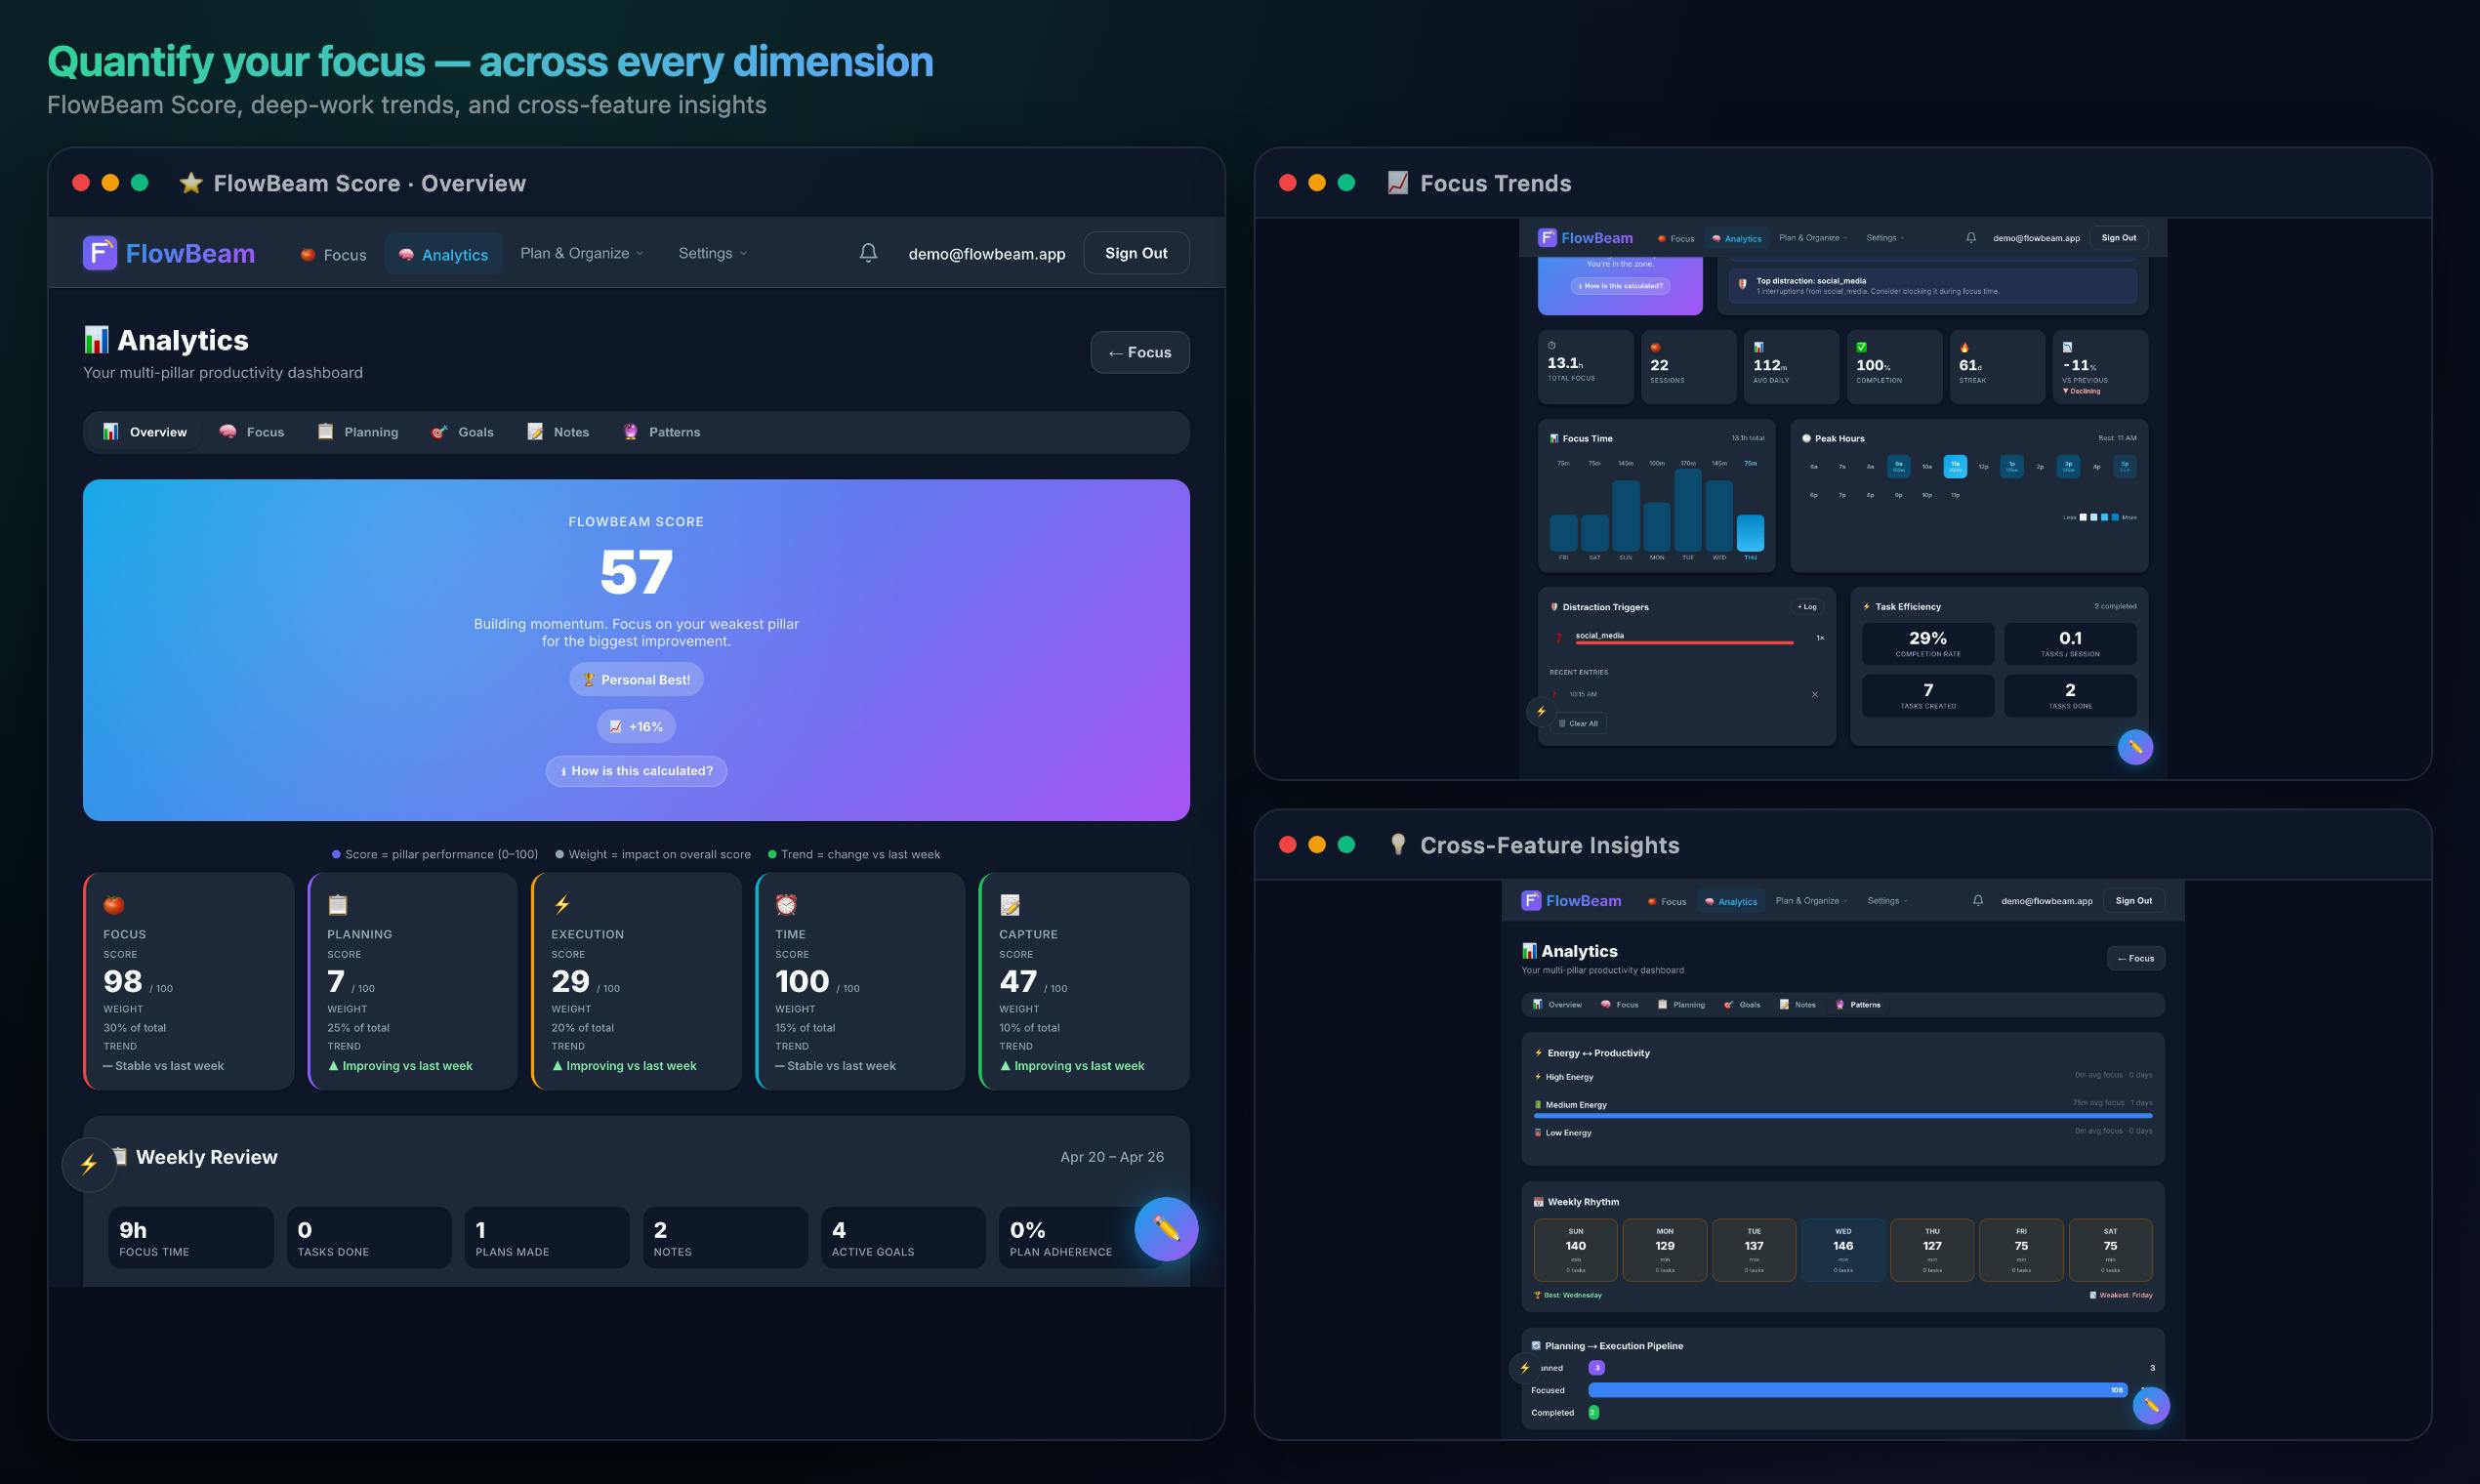2480x1484 pixels.
Task: Click the lightning floating button in Cross-Feature Insights
Action: [1525, 1367]
